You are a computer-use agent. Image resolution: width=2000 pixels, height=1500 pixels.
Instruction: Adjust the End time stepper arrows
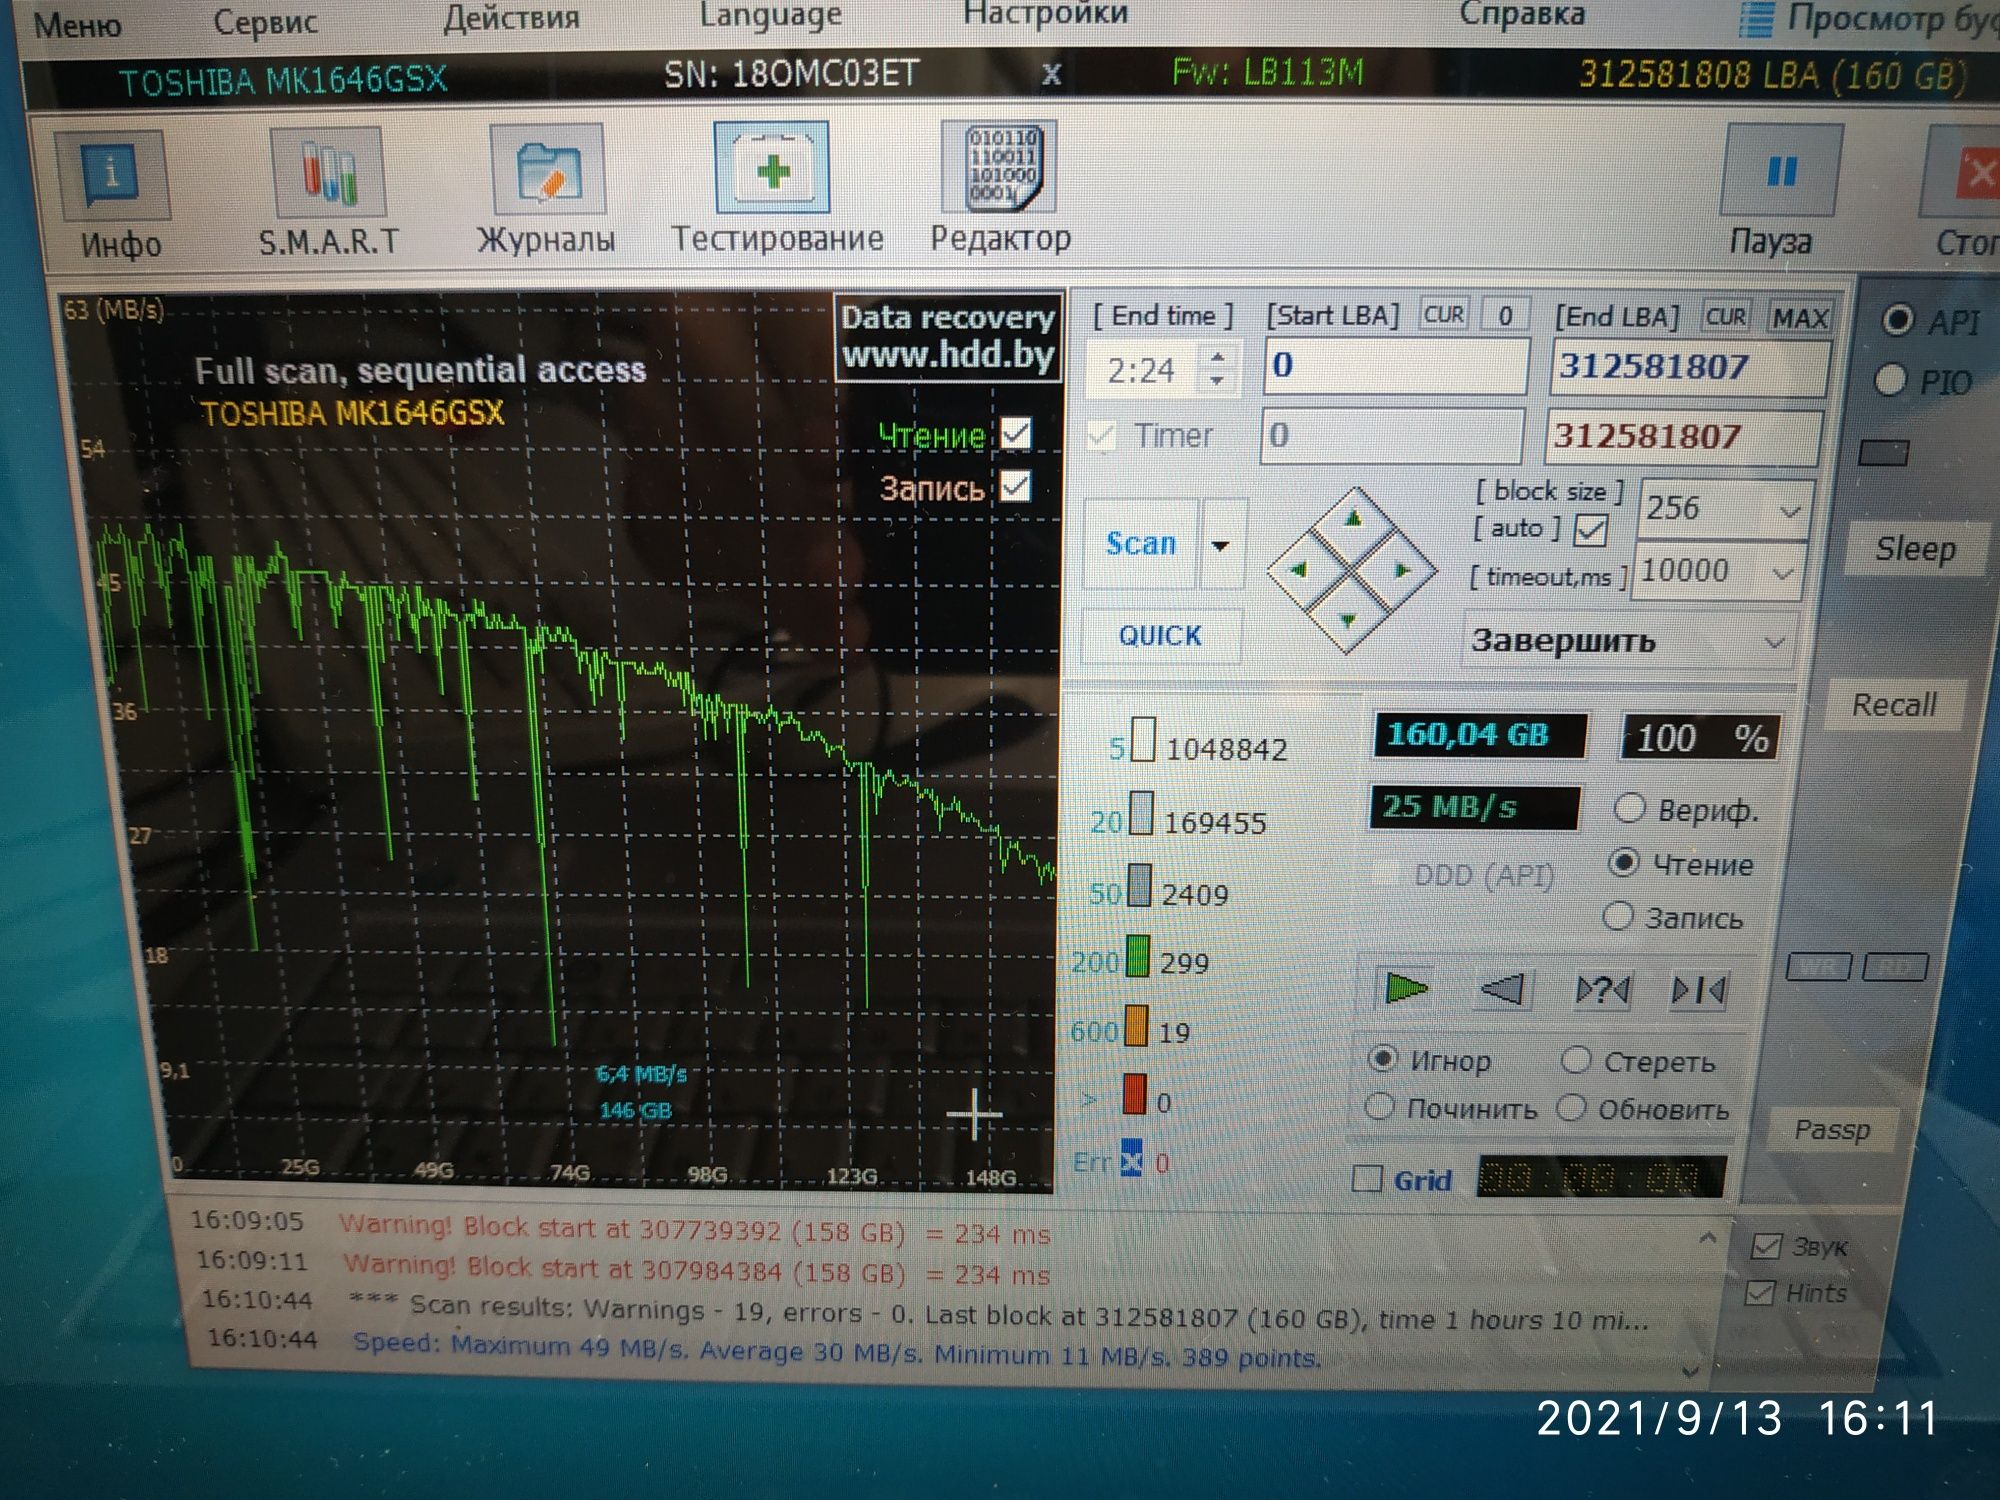tap(1218, 368)
